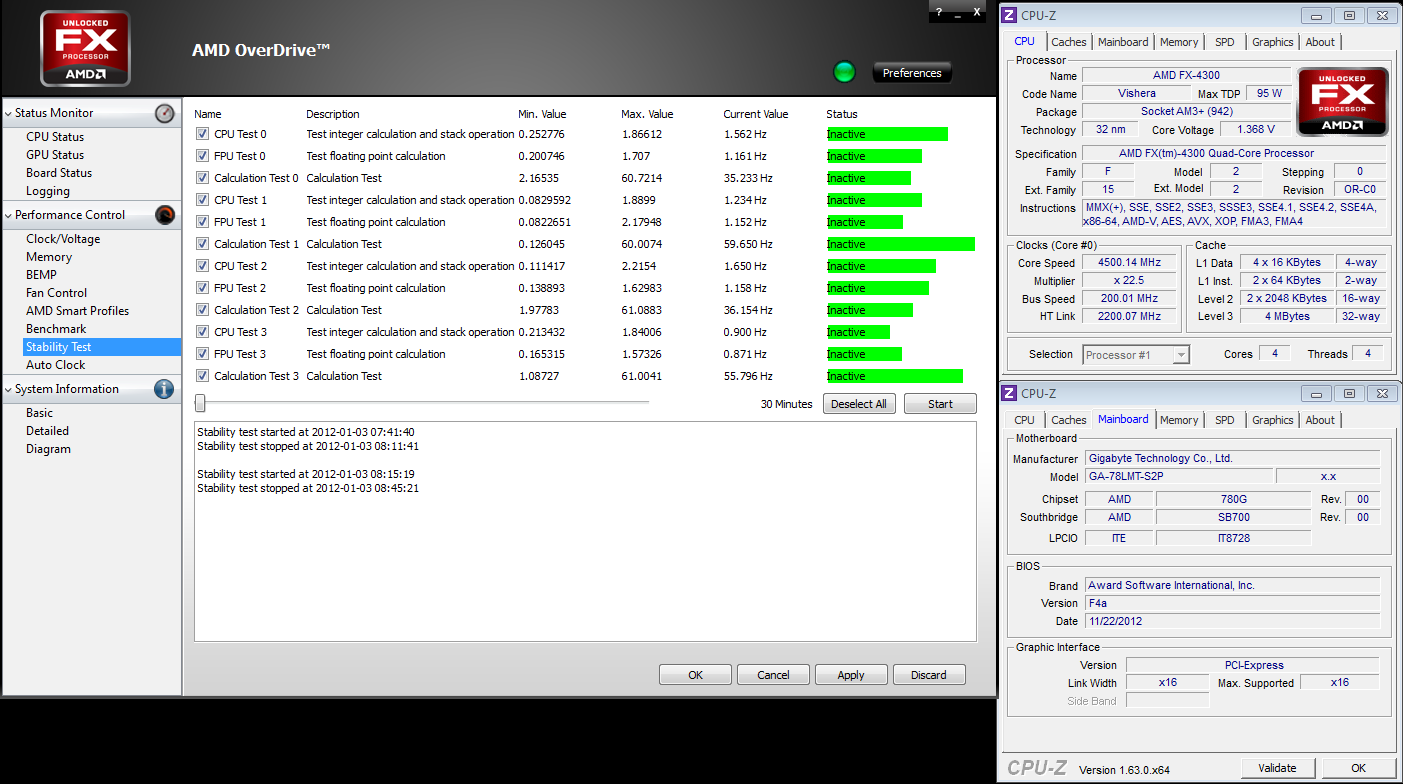
Task: Click the test duration slider handle
Action: click(200, 403)
